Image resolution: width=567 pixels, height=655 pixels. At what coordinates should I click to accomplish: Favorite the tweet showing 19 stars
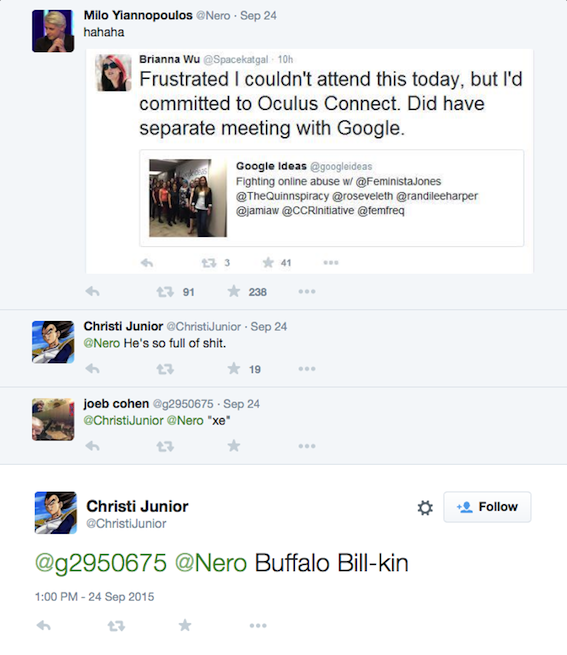(x=234, y=368)
